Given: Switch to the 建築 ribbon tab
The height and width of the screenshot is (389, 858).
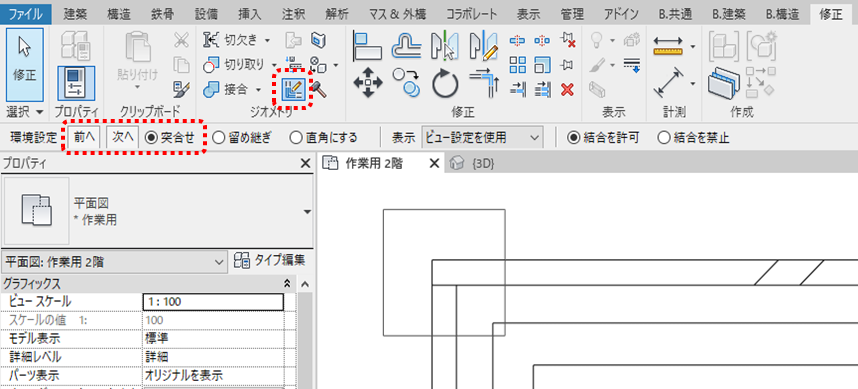Looking at the screenshot, I should pos(75,14).
